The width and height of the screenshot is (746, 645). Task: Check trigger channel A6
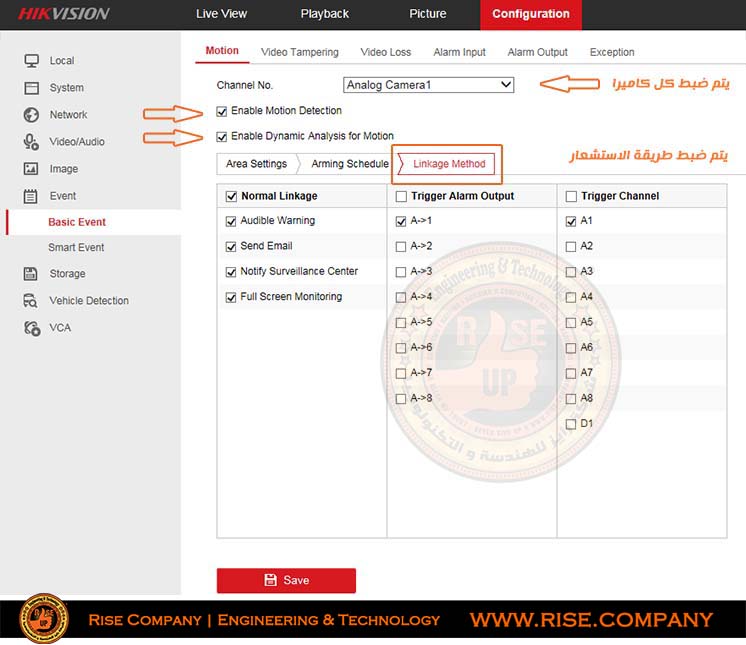pos(571,348)
